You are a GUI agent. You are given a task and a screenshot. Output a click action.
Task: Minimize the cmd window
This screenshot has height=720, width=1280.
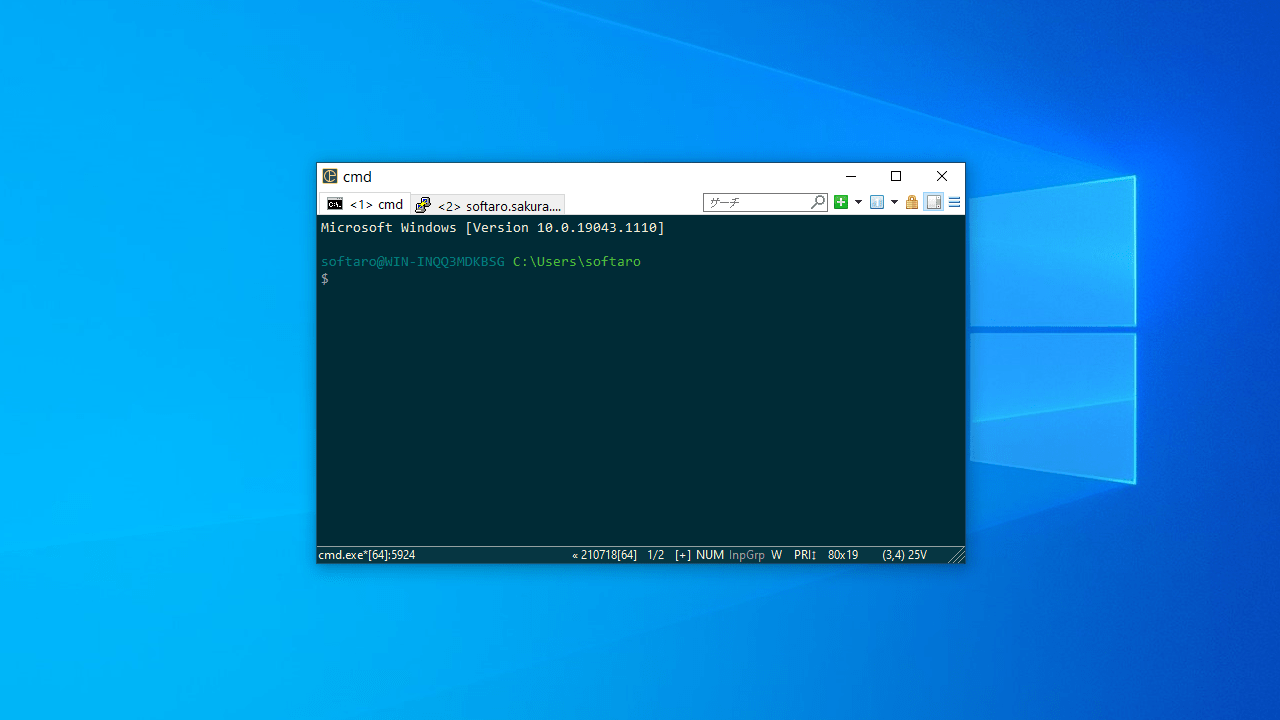(851, 176)
